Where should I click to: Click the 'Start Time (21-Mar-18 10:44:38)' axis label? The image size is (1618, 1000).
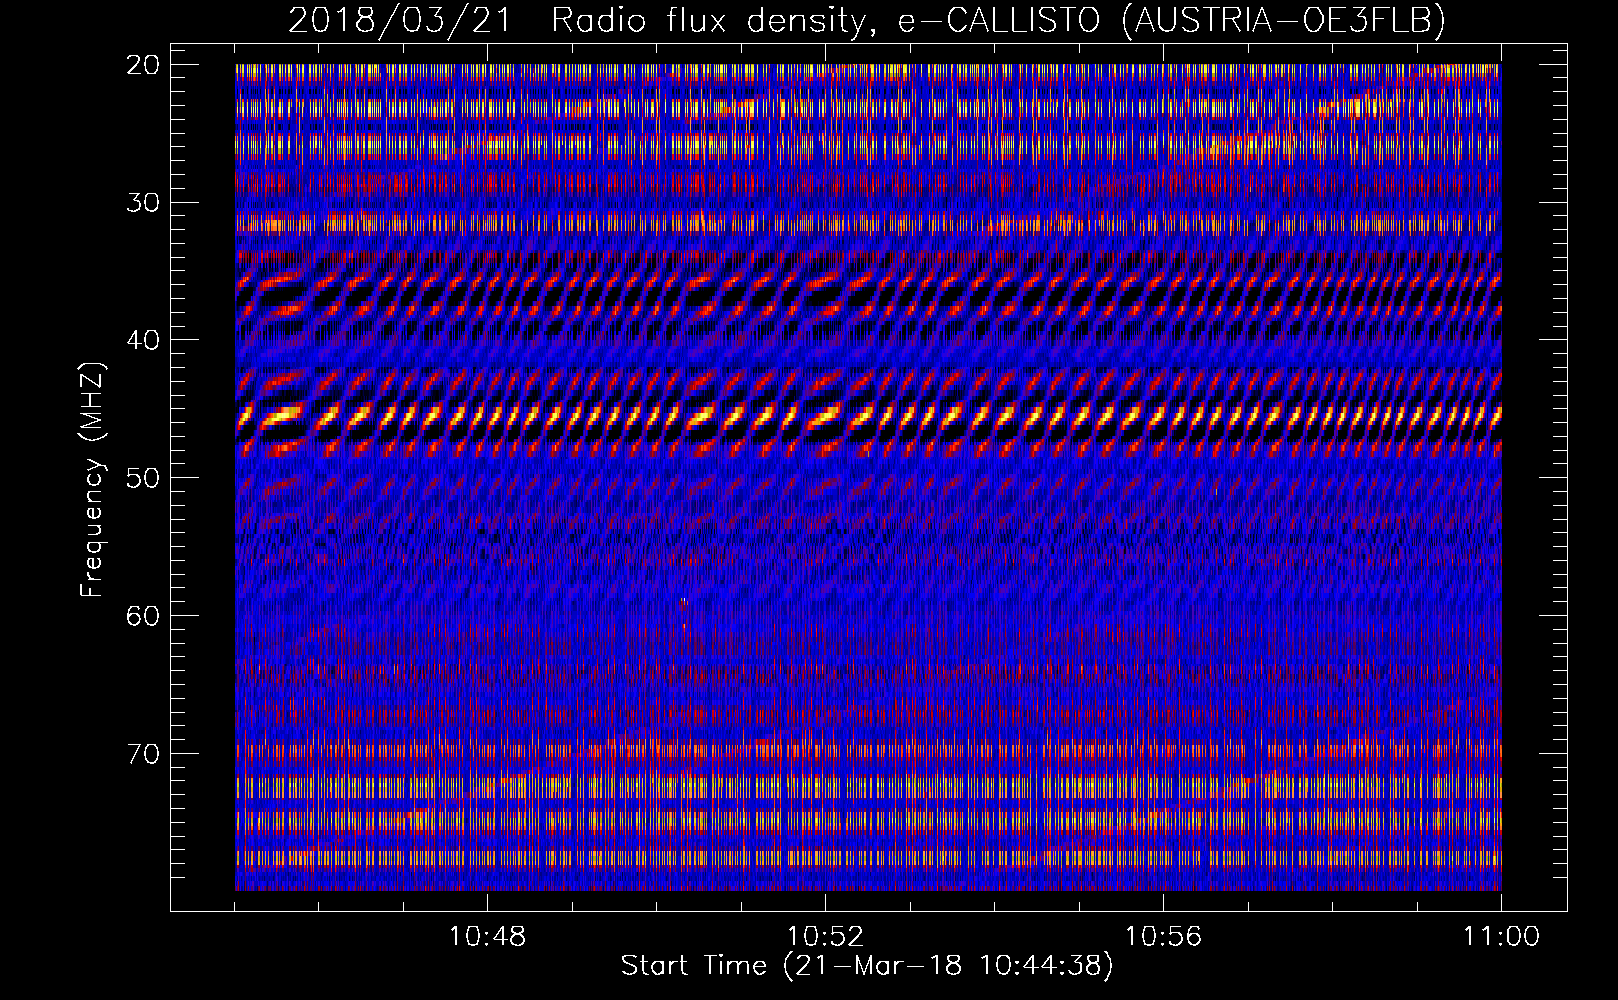pyautogui.click(x=866, y=966)
